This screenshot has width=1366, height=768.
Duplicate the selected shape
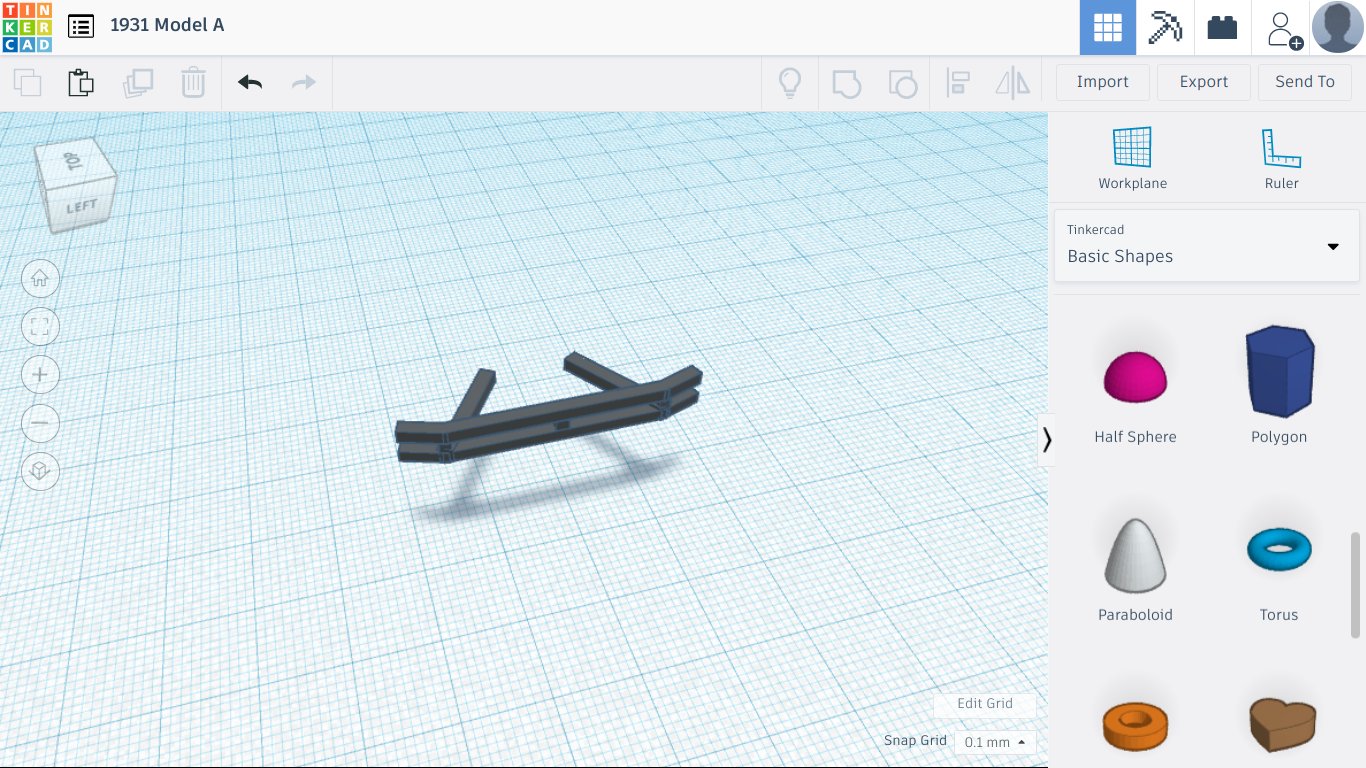138,82
